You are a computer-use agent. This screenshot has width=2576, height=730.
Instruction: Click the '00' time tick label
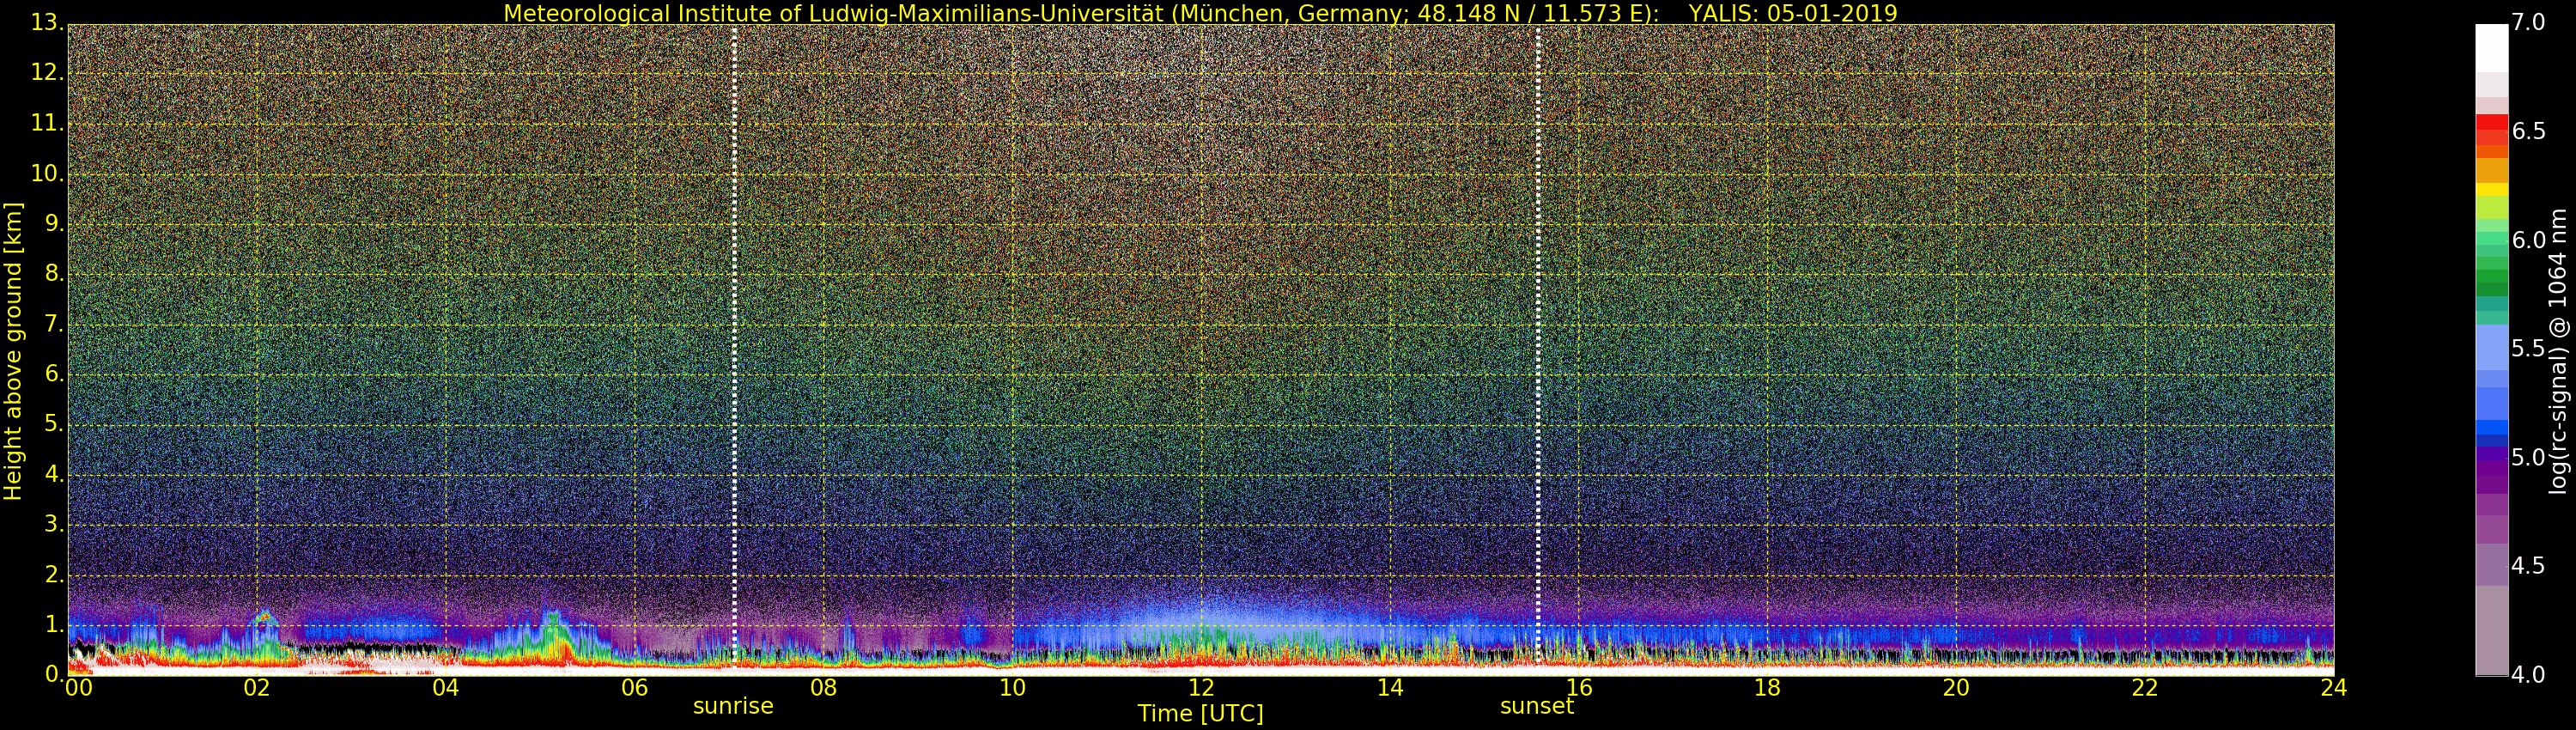tap(78, 688)
